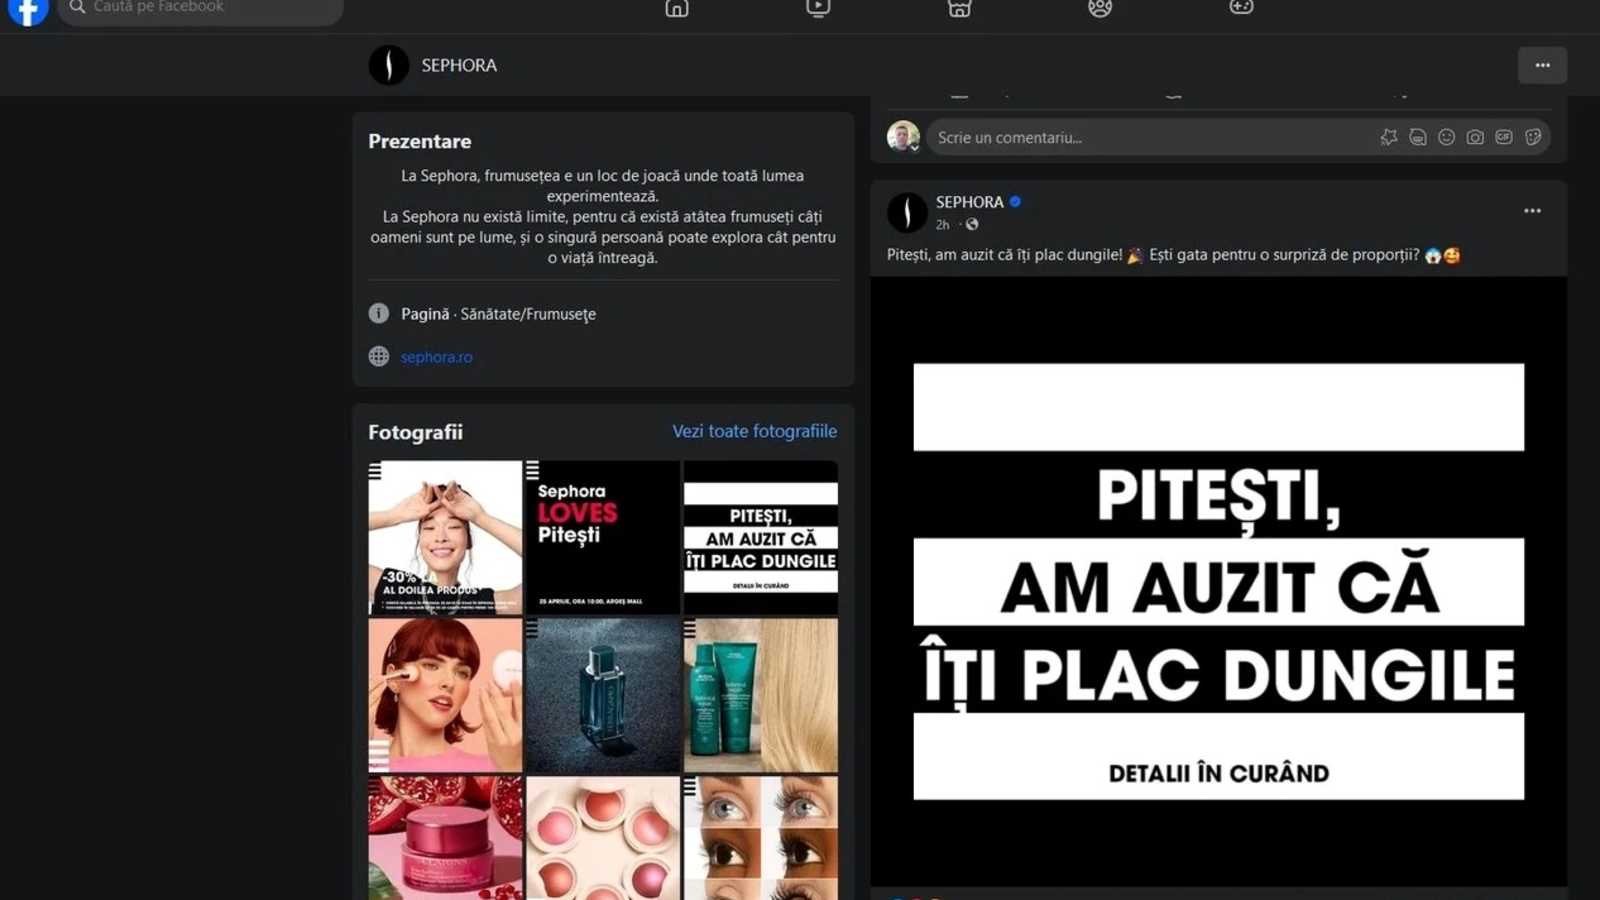Attach a photo using the camera icon
Viewport: 1600px width, 900px height.
tap(1475, 137)
